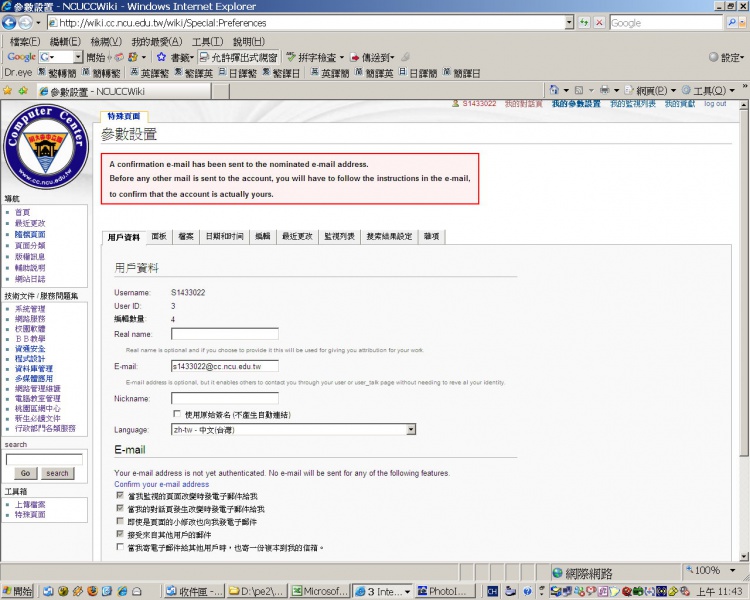Open the 我的最愛(A) menu
This screenshot has height=600, width=750.
[156, 41]
